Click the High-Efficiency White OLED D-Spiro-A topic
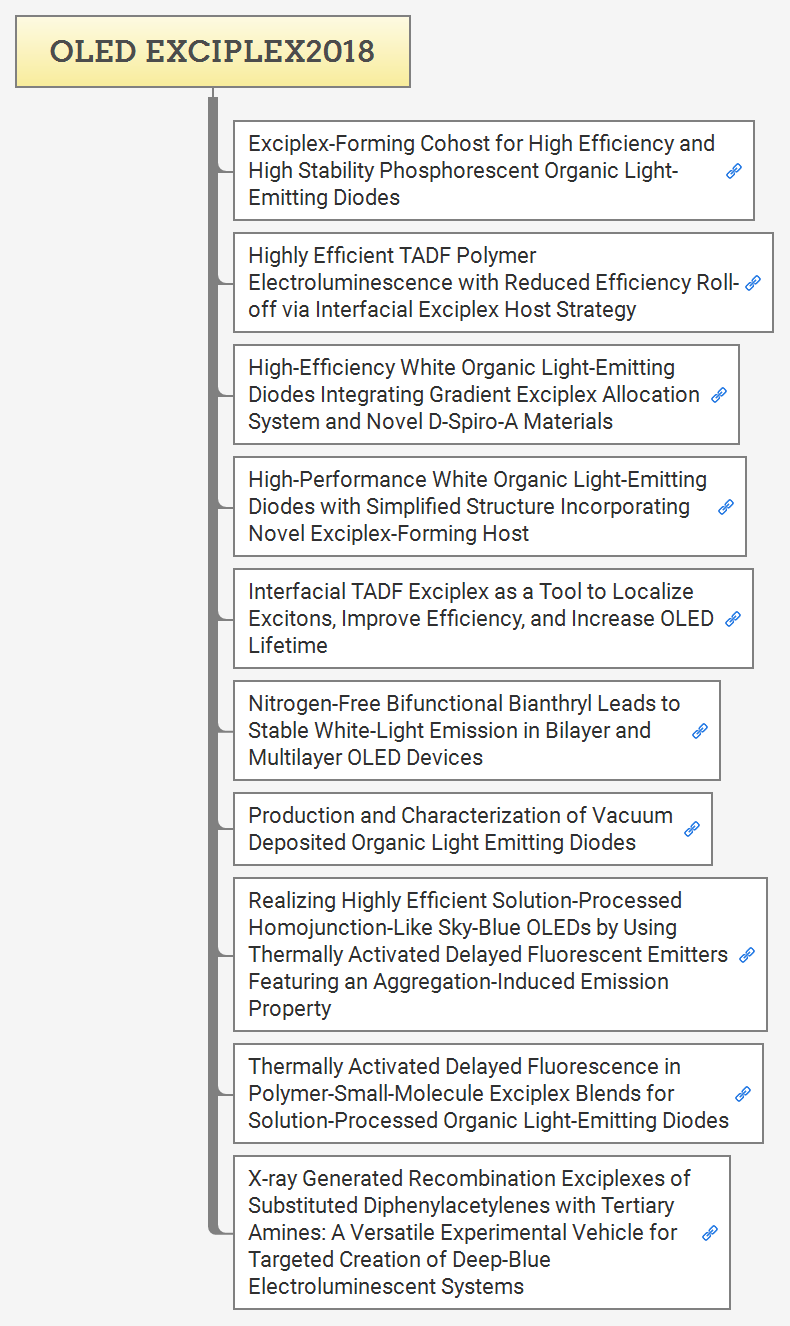Image resolution: width=790 pixels, height=1326 pixels. (x=473, y=394)
